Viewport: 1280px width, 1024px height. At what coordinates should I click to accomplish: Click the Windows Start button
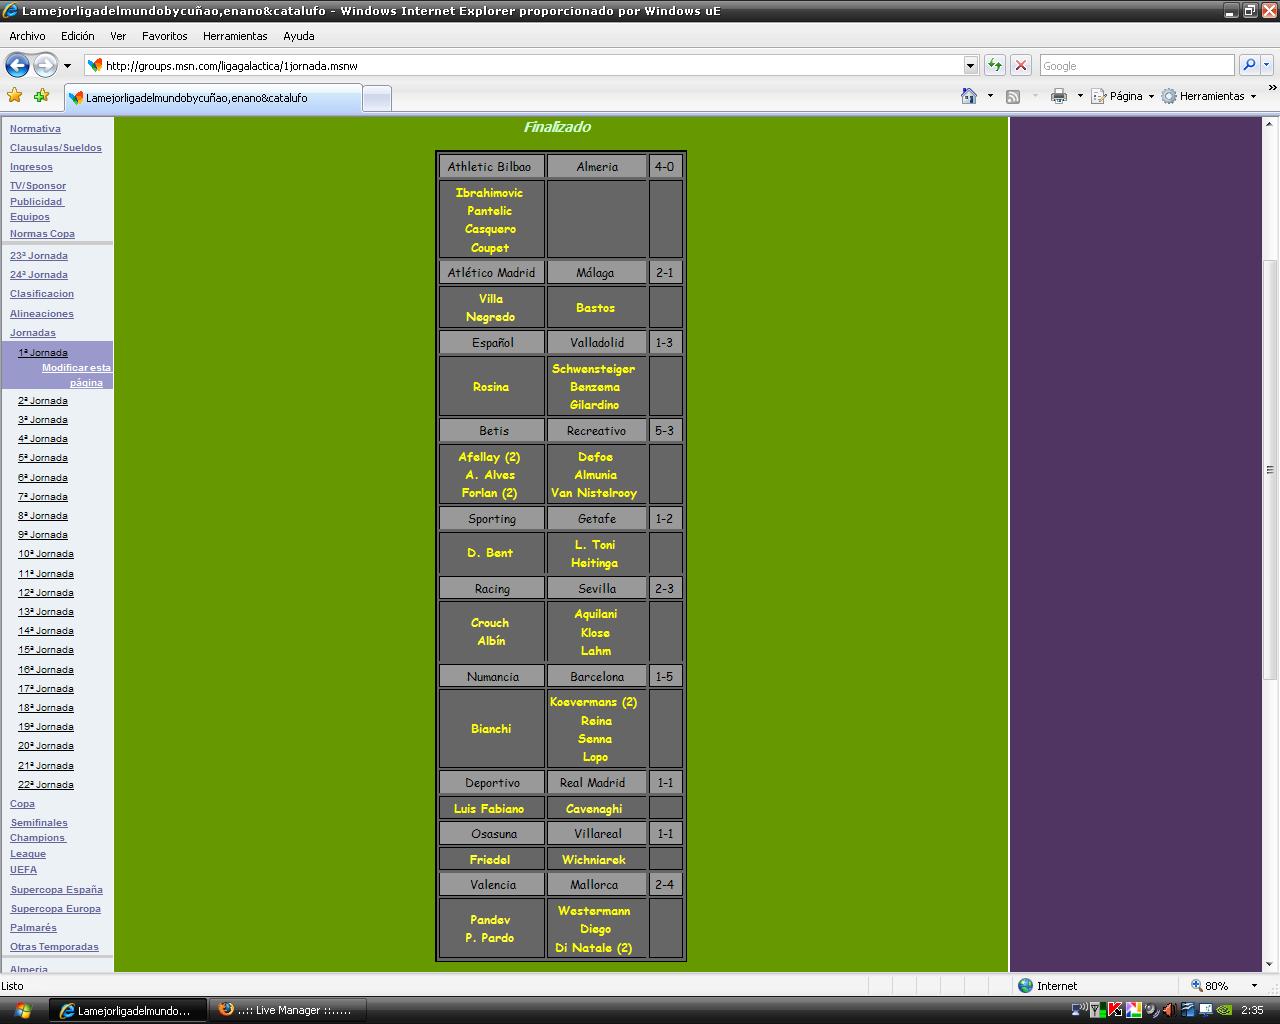point(22,1010)
